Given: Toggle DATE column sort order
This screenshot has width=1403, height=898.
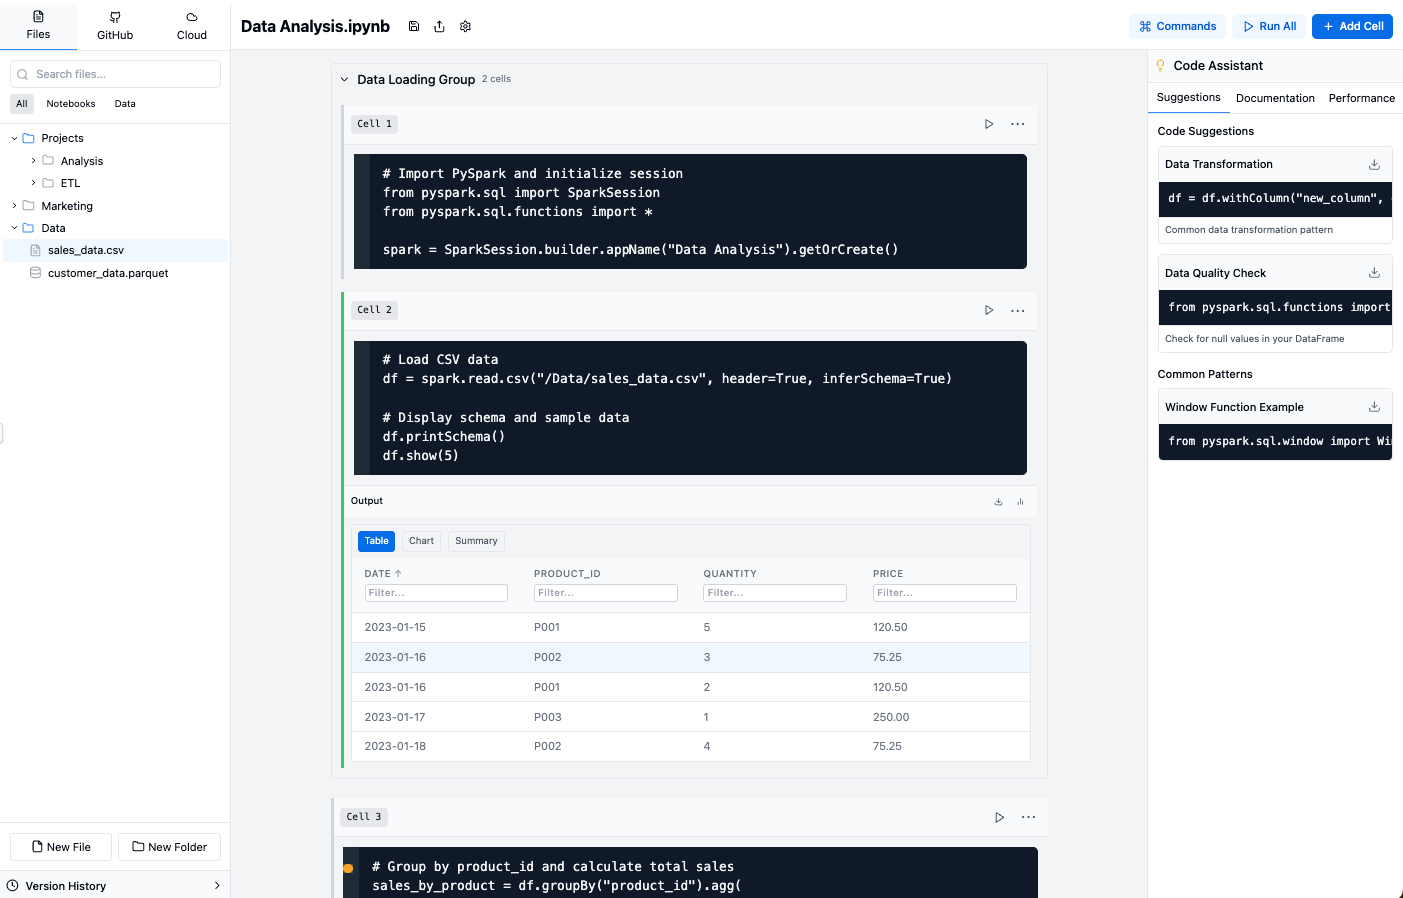Looking at the screenshot, I should point(383,573).
